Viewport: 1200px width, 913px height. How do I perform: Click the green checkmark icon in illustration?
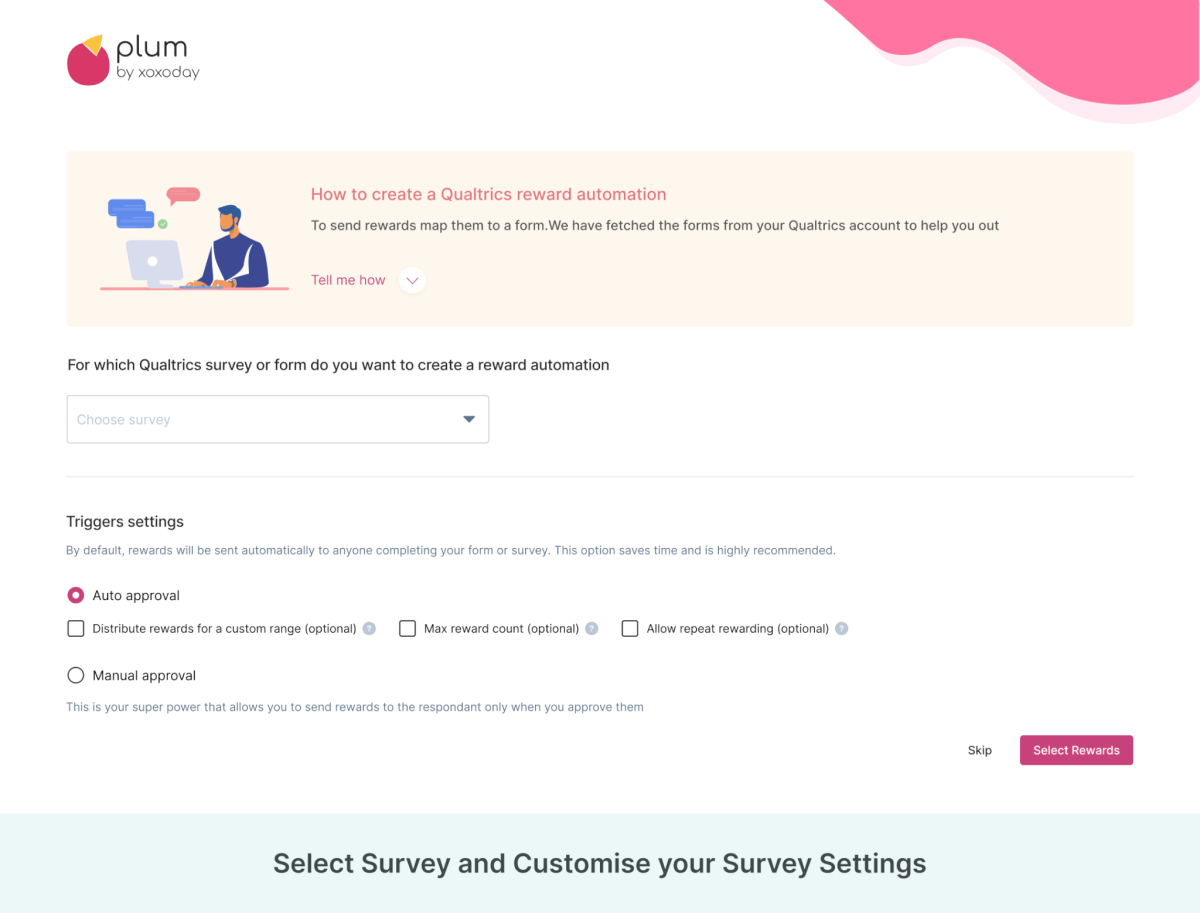163,225
